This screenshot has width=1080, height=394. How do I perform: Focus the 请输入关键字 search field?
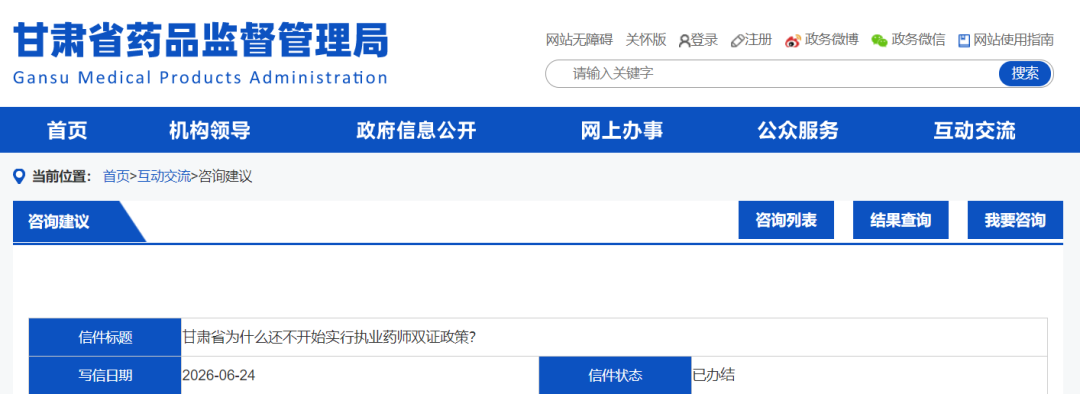(771, 74)
